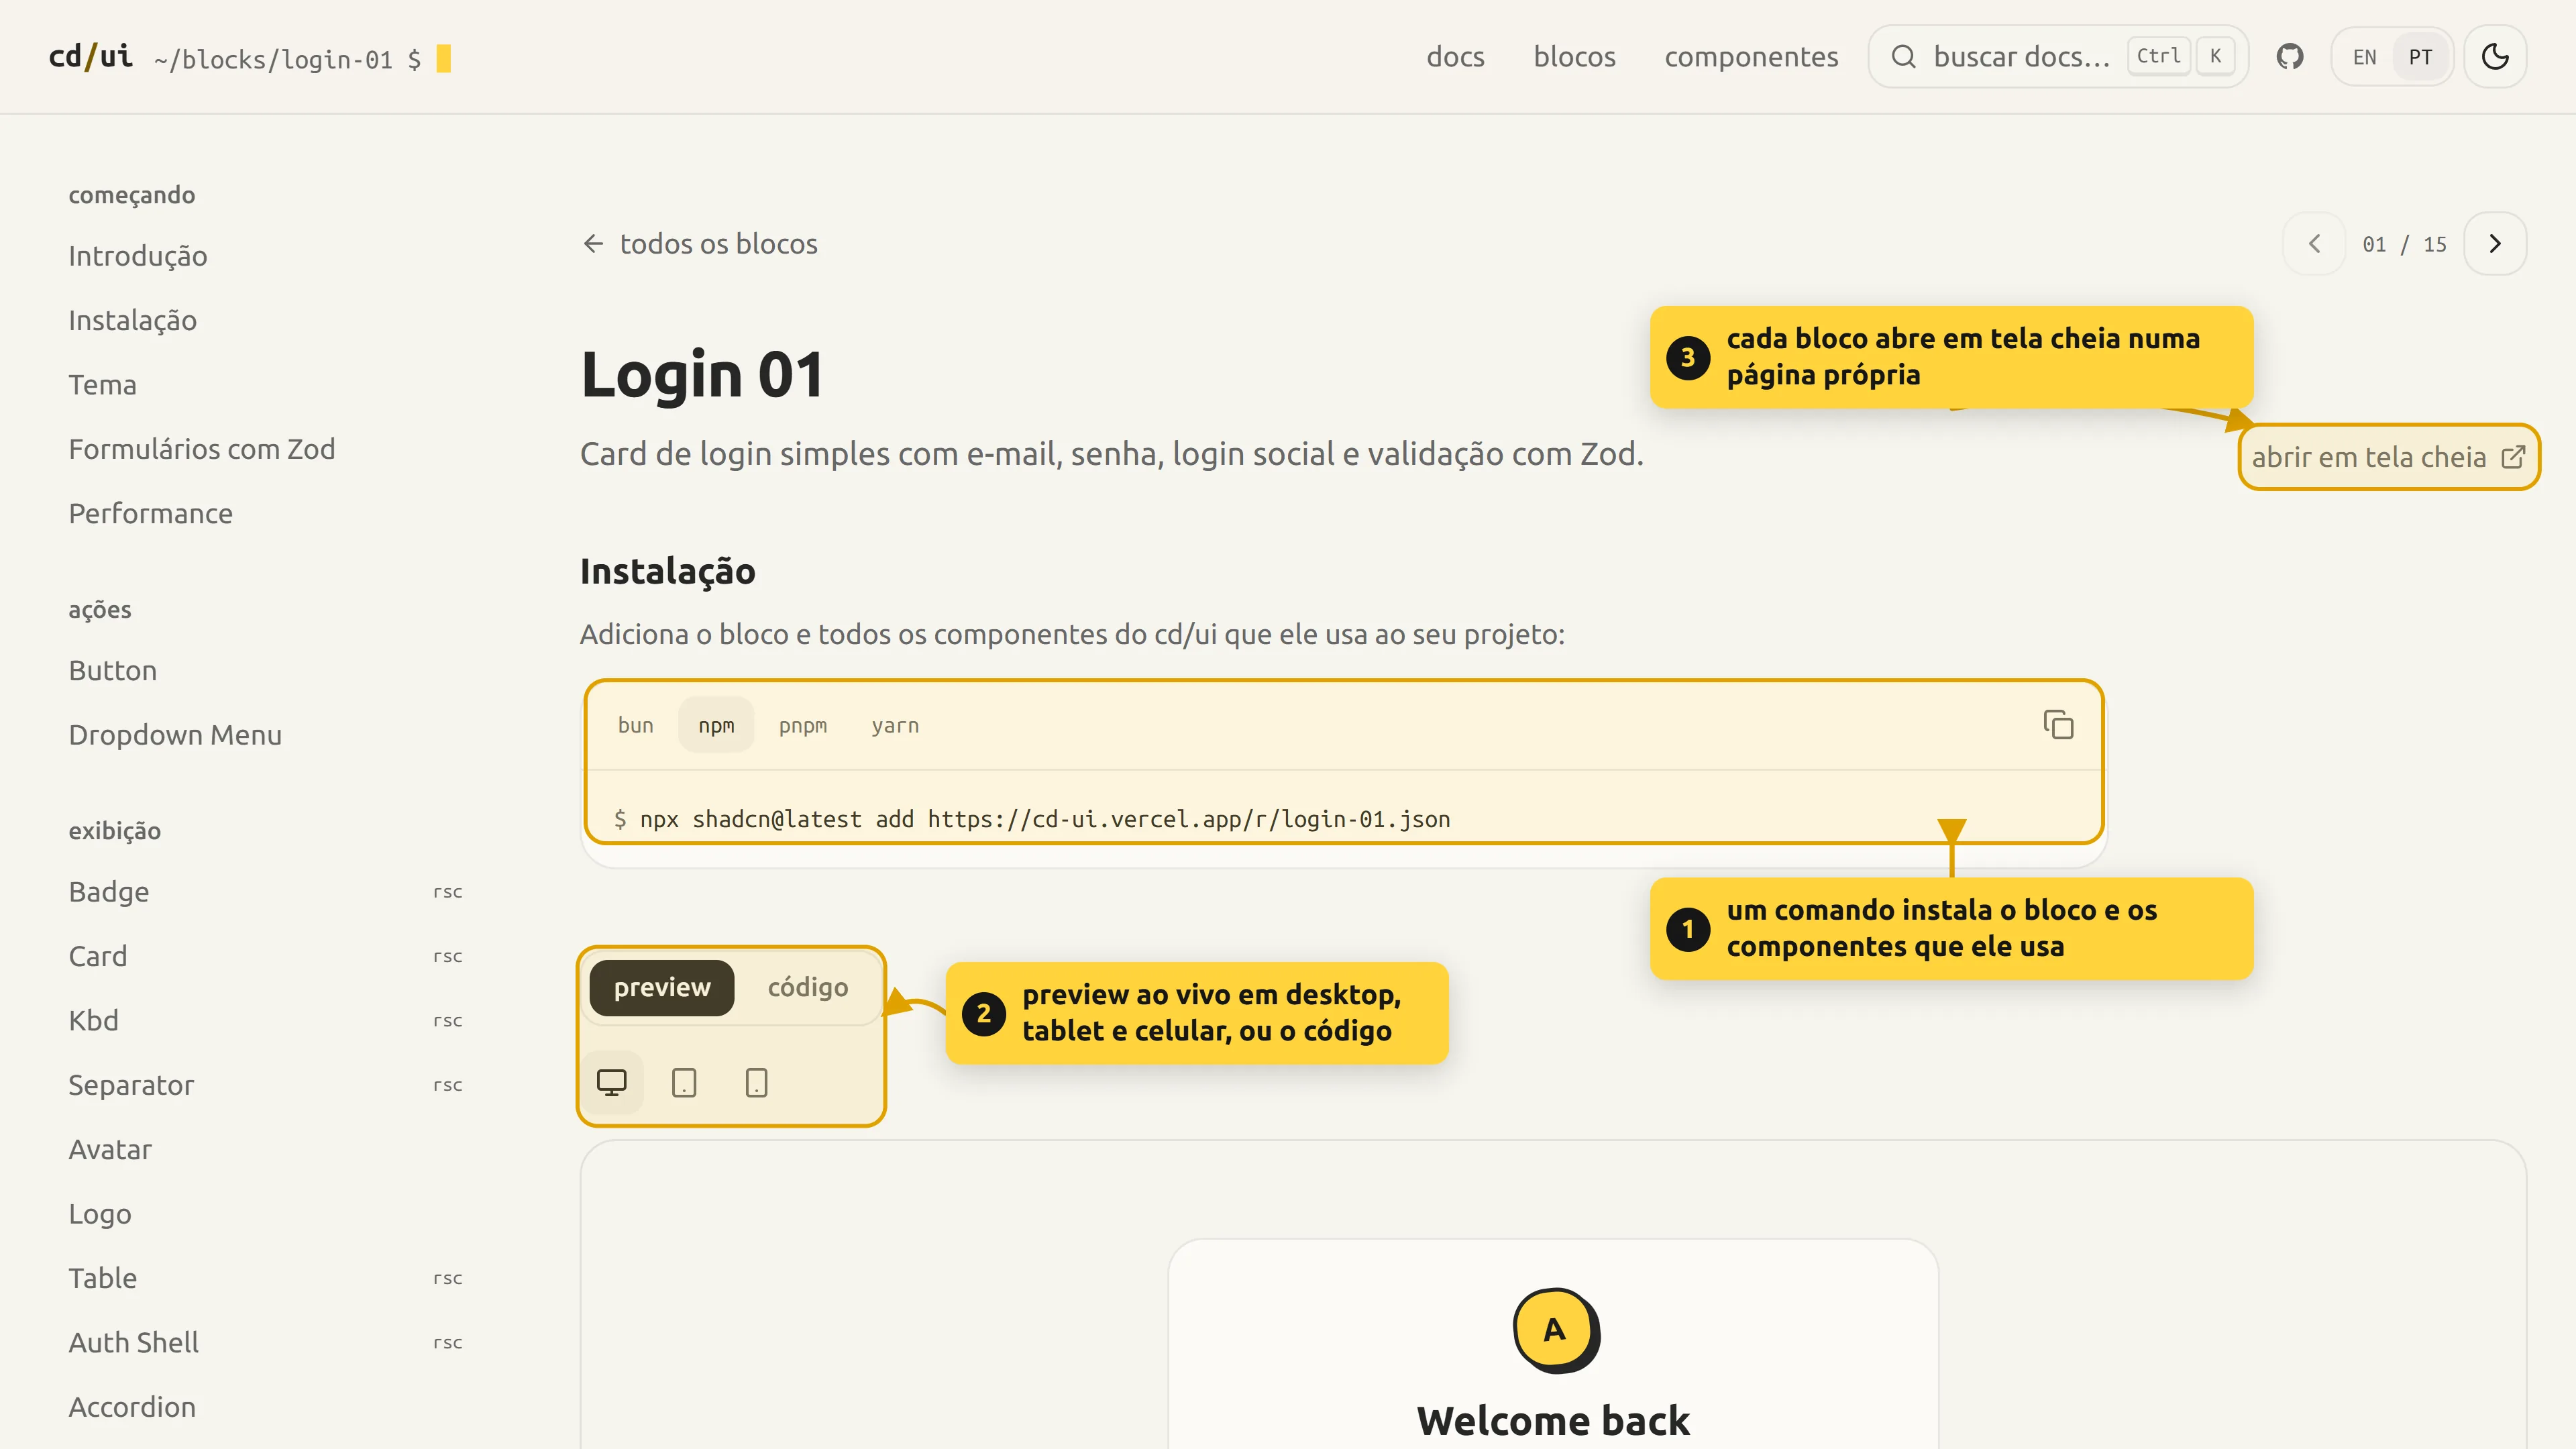Select the desktop preview viewport icon
Viewport: 2576px width, 1449px height.
[x=611, y=1083]
